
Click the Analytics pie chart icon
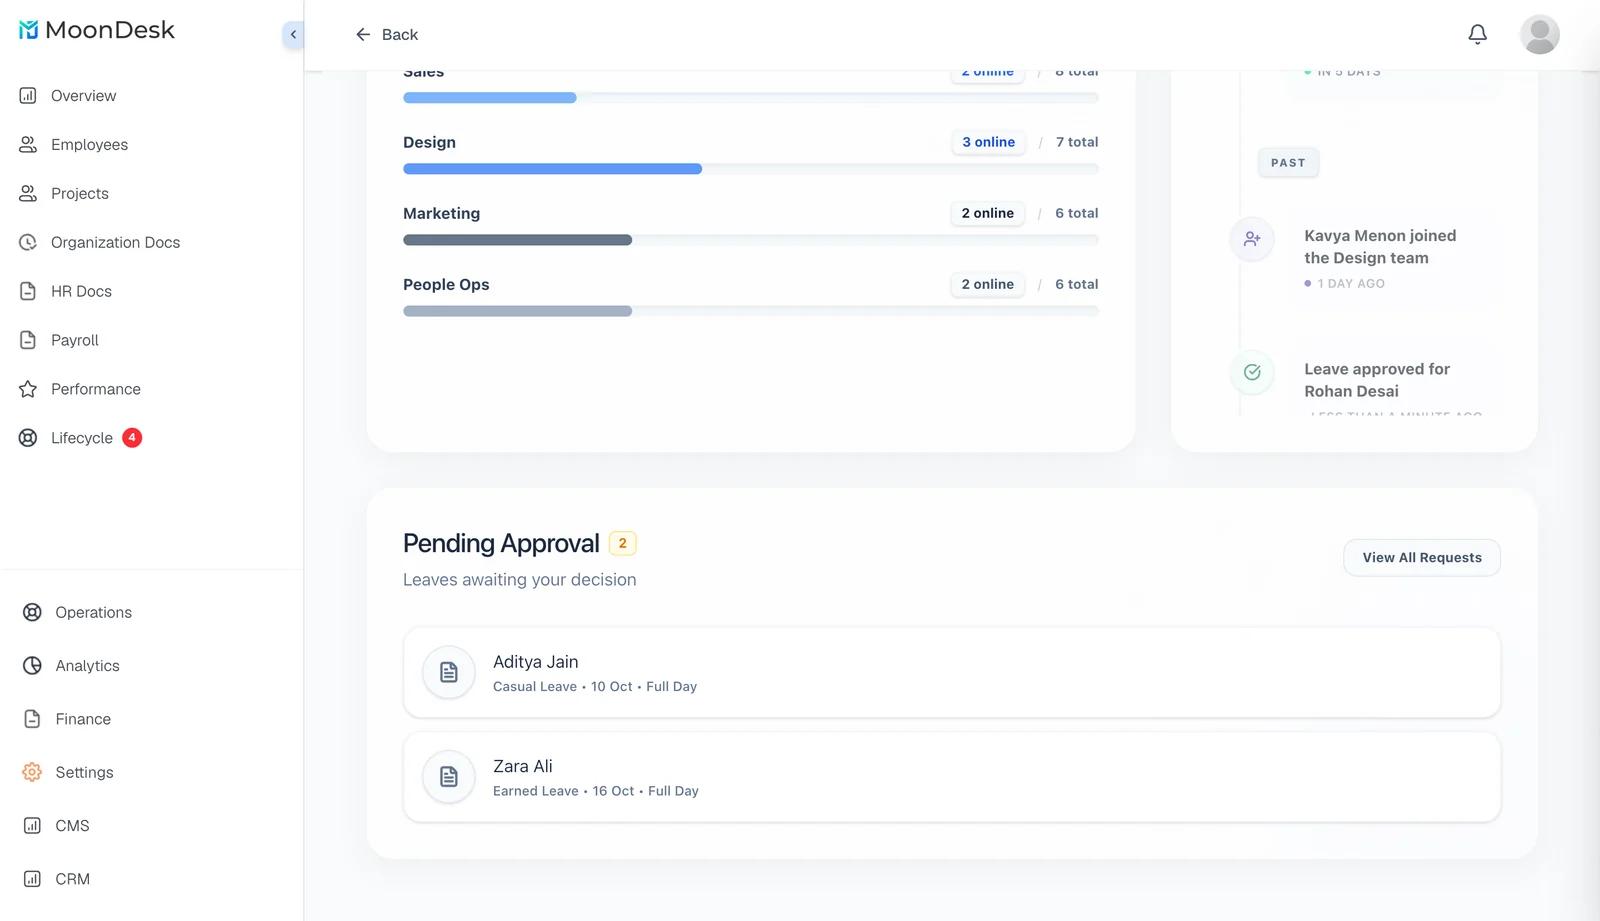click(32, 666)
